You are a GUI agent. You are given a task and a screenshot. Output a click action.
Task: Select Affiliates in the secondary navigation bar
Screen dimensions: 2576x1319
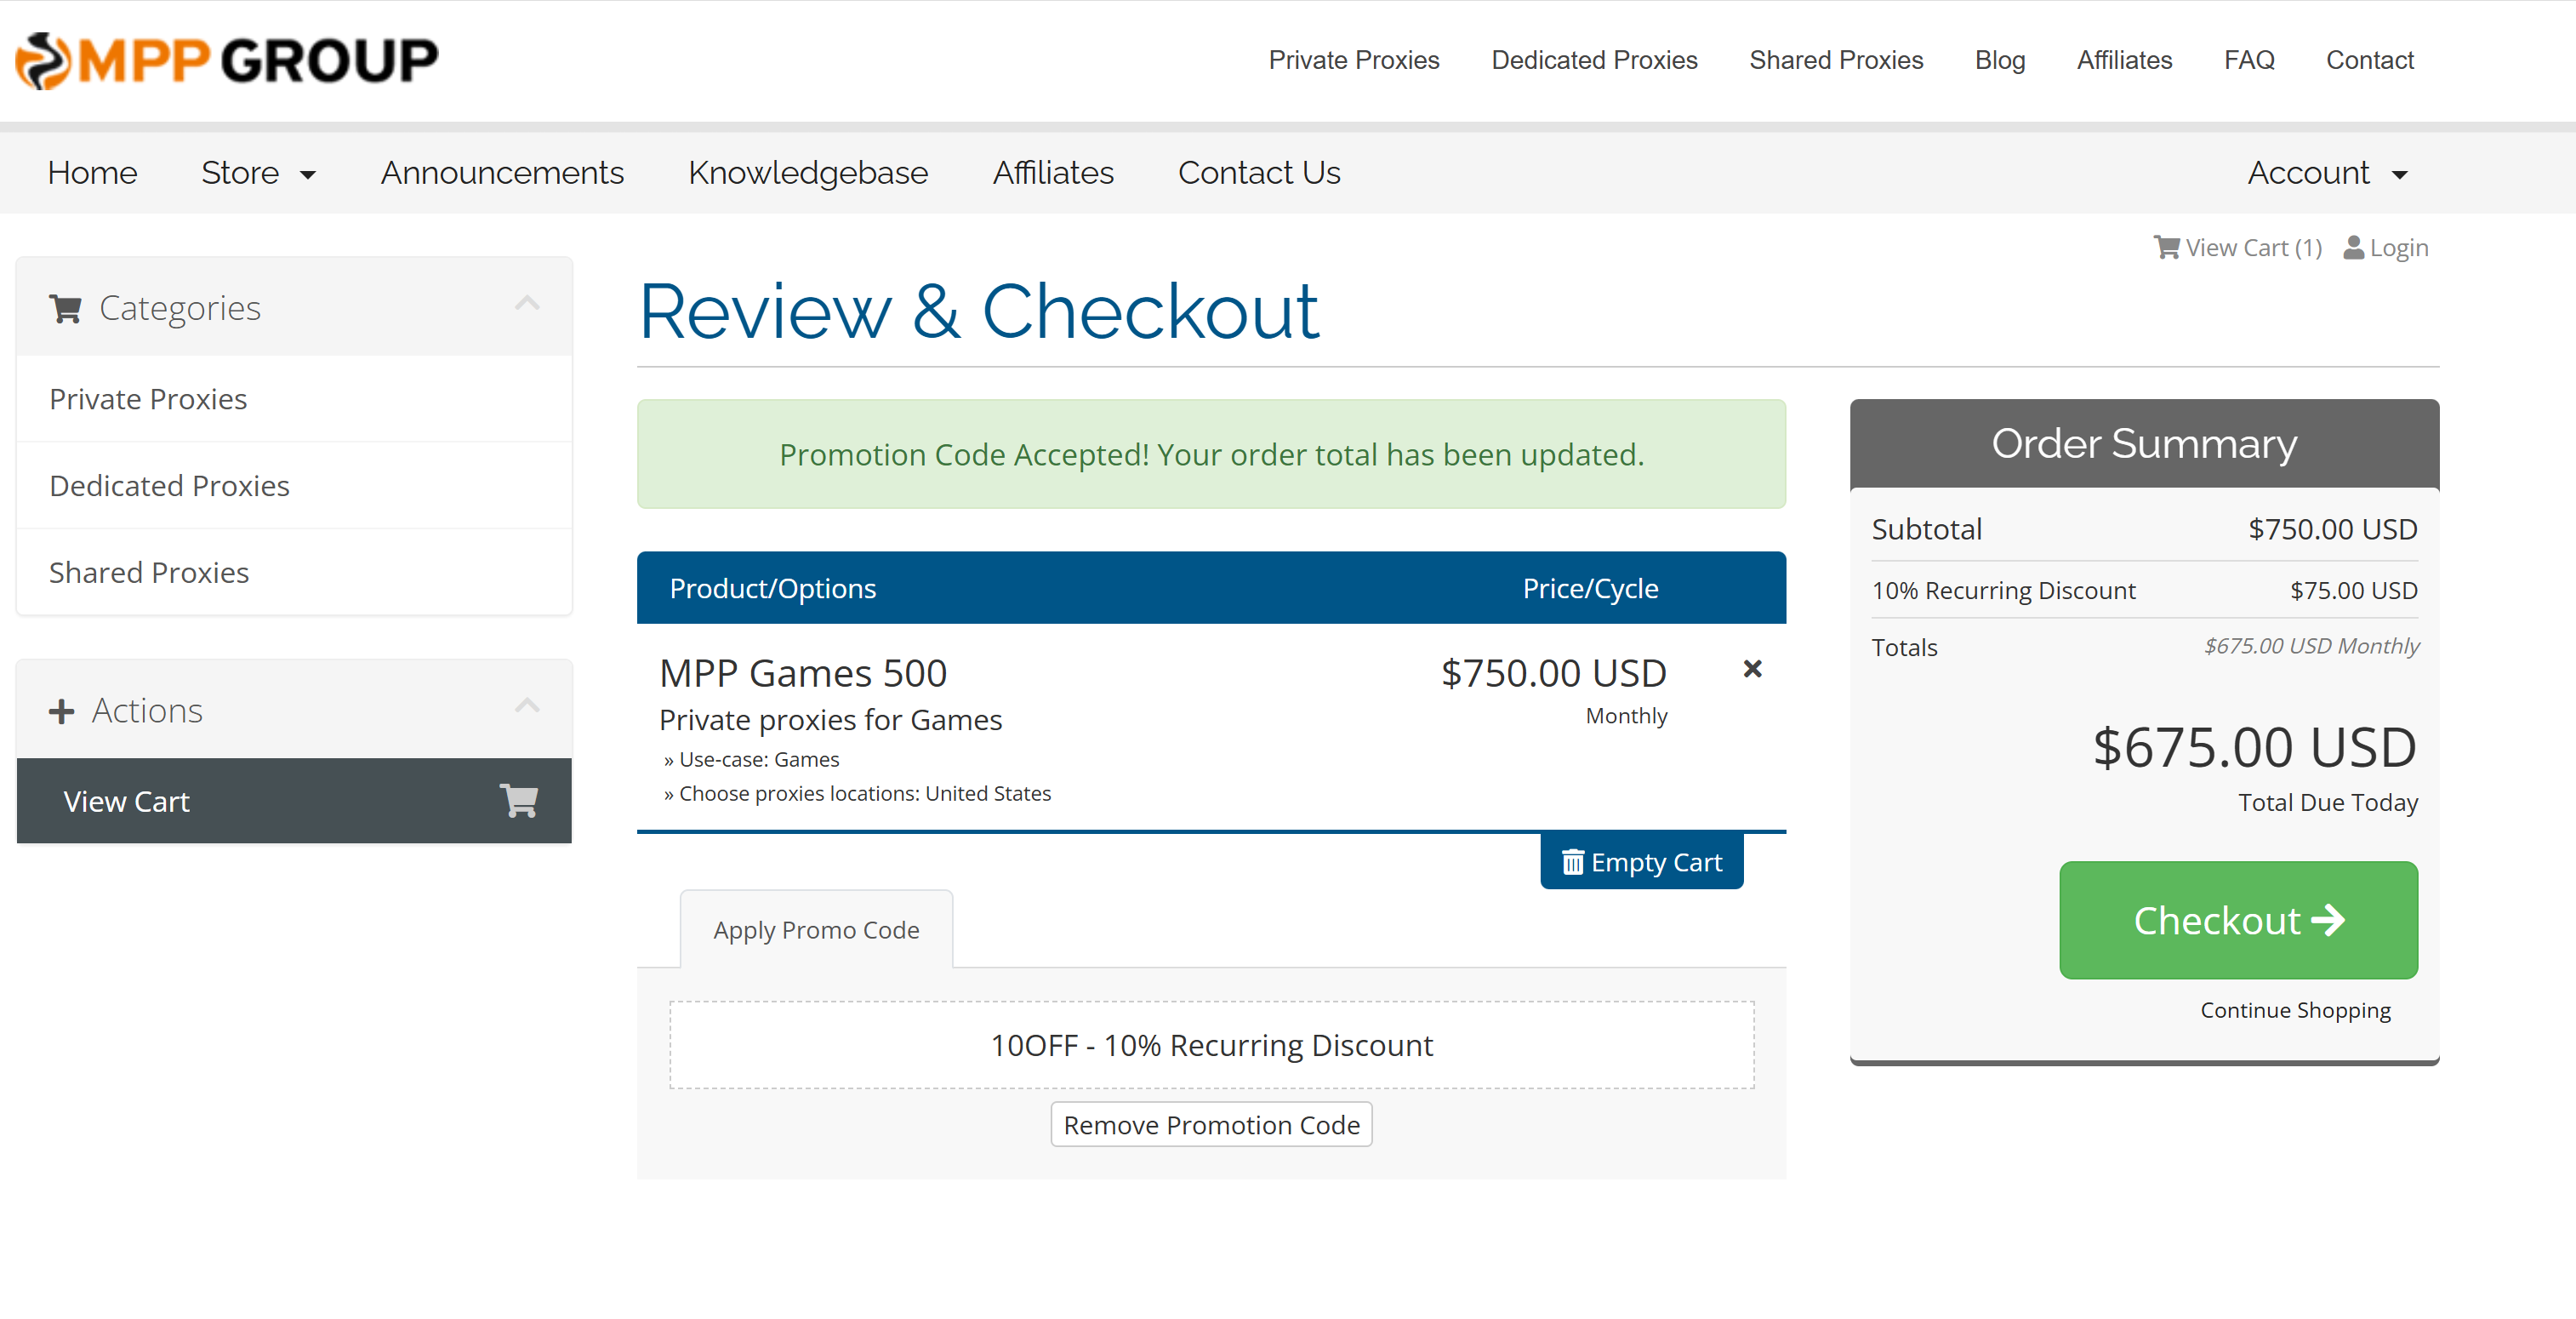[x=1053, y=173]
